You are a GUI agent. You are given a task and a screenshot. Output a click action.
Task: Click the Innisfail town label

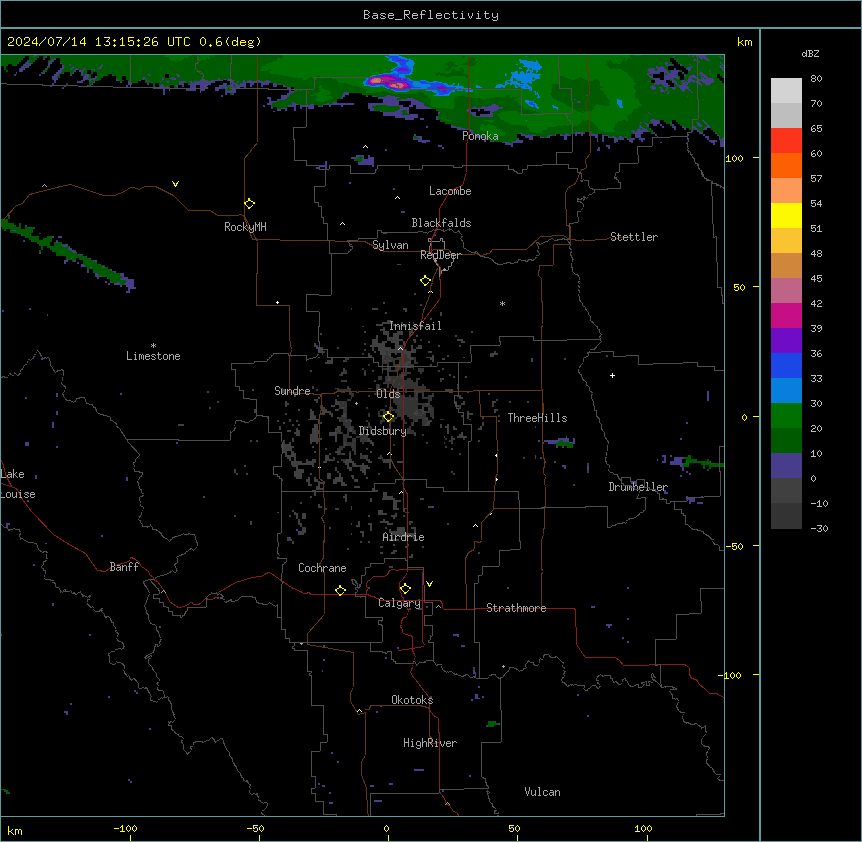coord(415,326)
